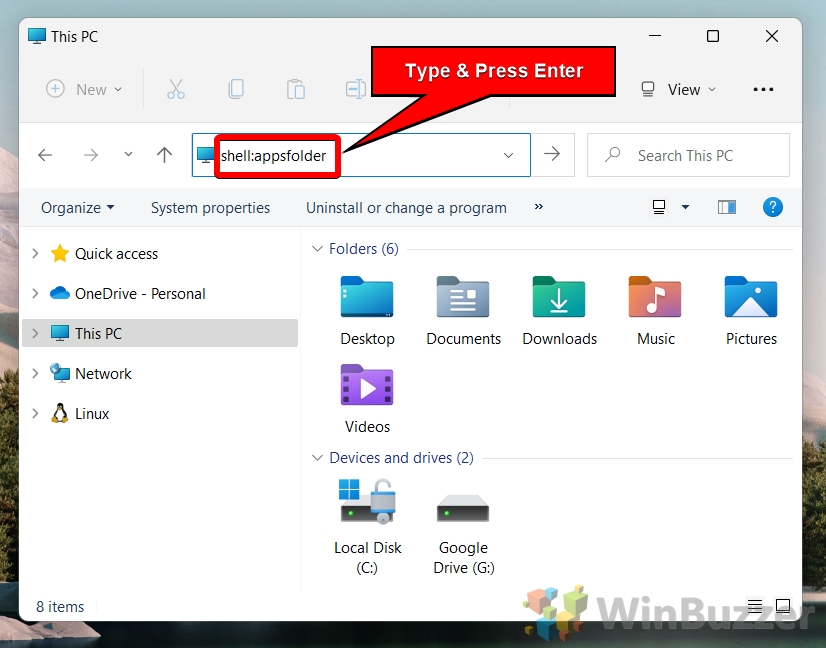The width and height of the screenshot is (826, 648).
Task: Click the Change your view icon
Action: point(658,207)
